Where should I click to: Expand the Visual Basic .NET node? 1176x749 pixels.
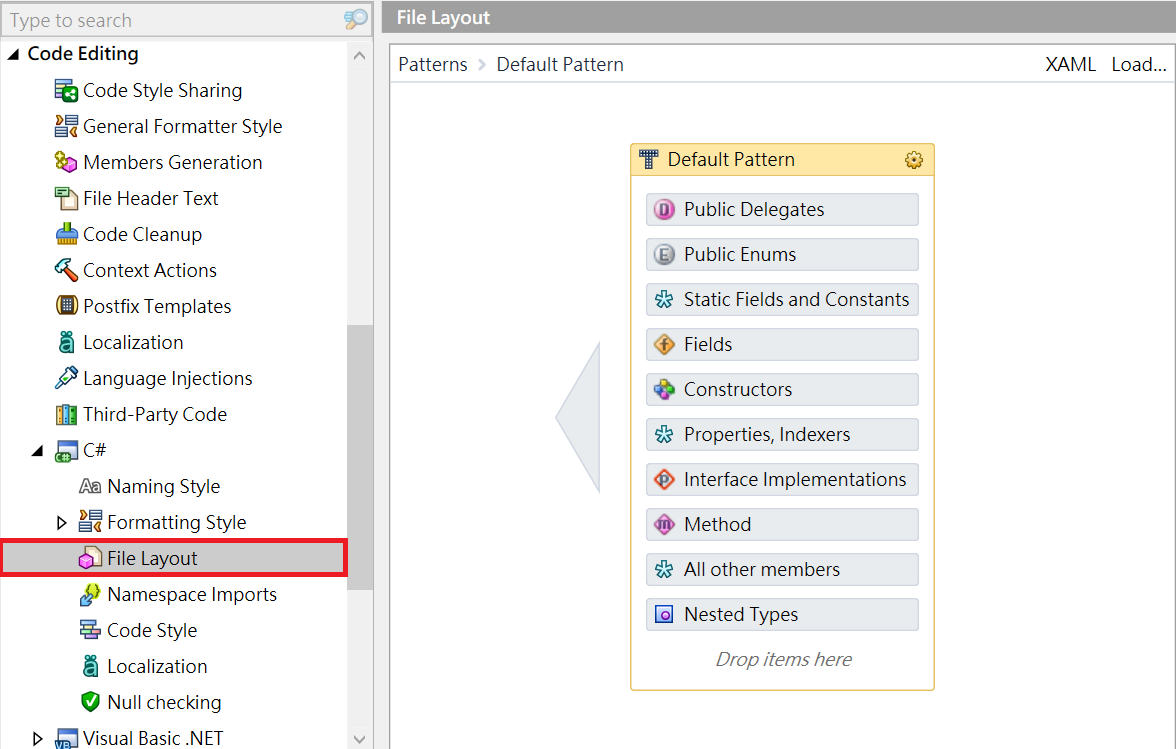pos(37,739)
